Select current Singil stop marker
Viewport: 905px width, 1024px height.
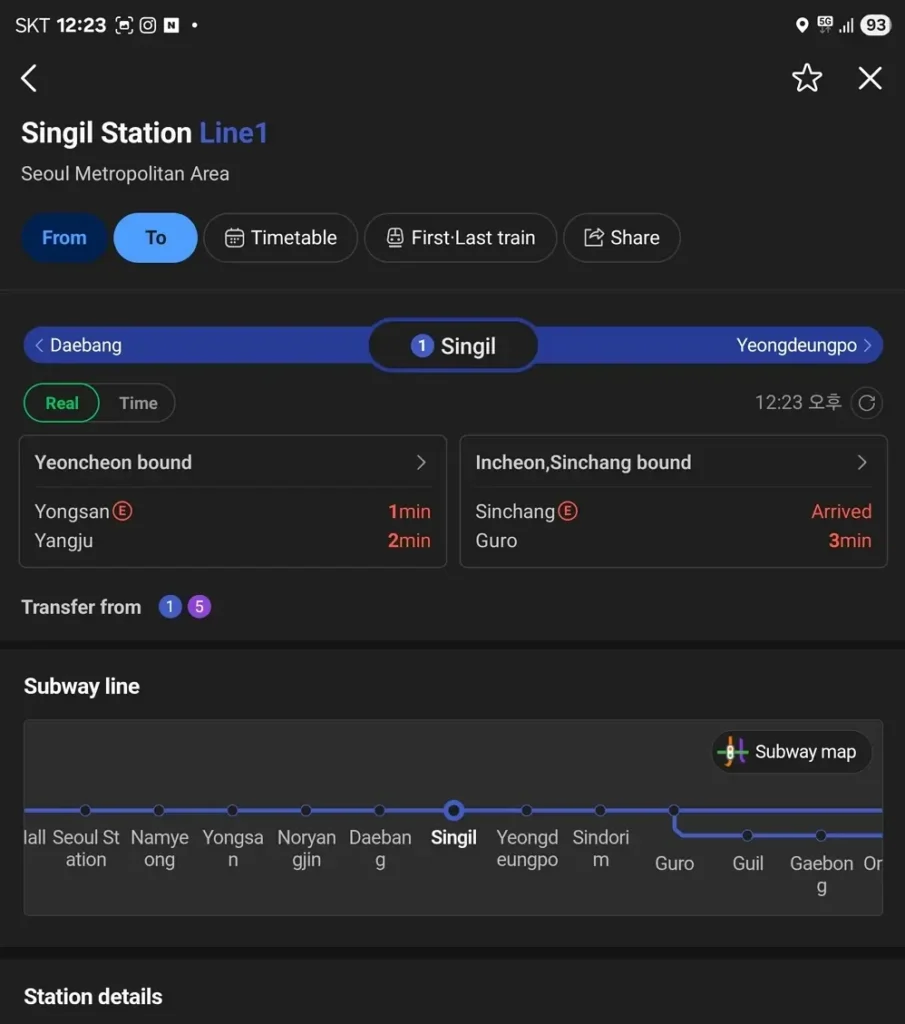tap(453, 810)
